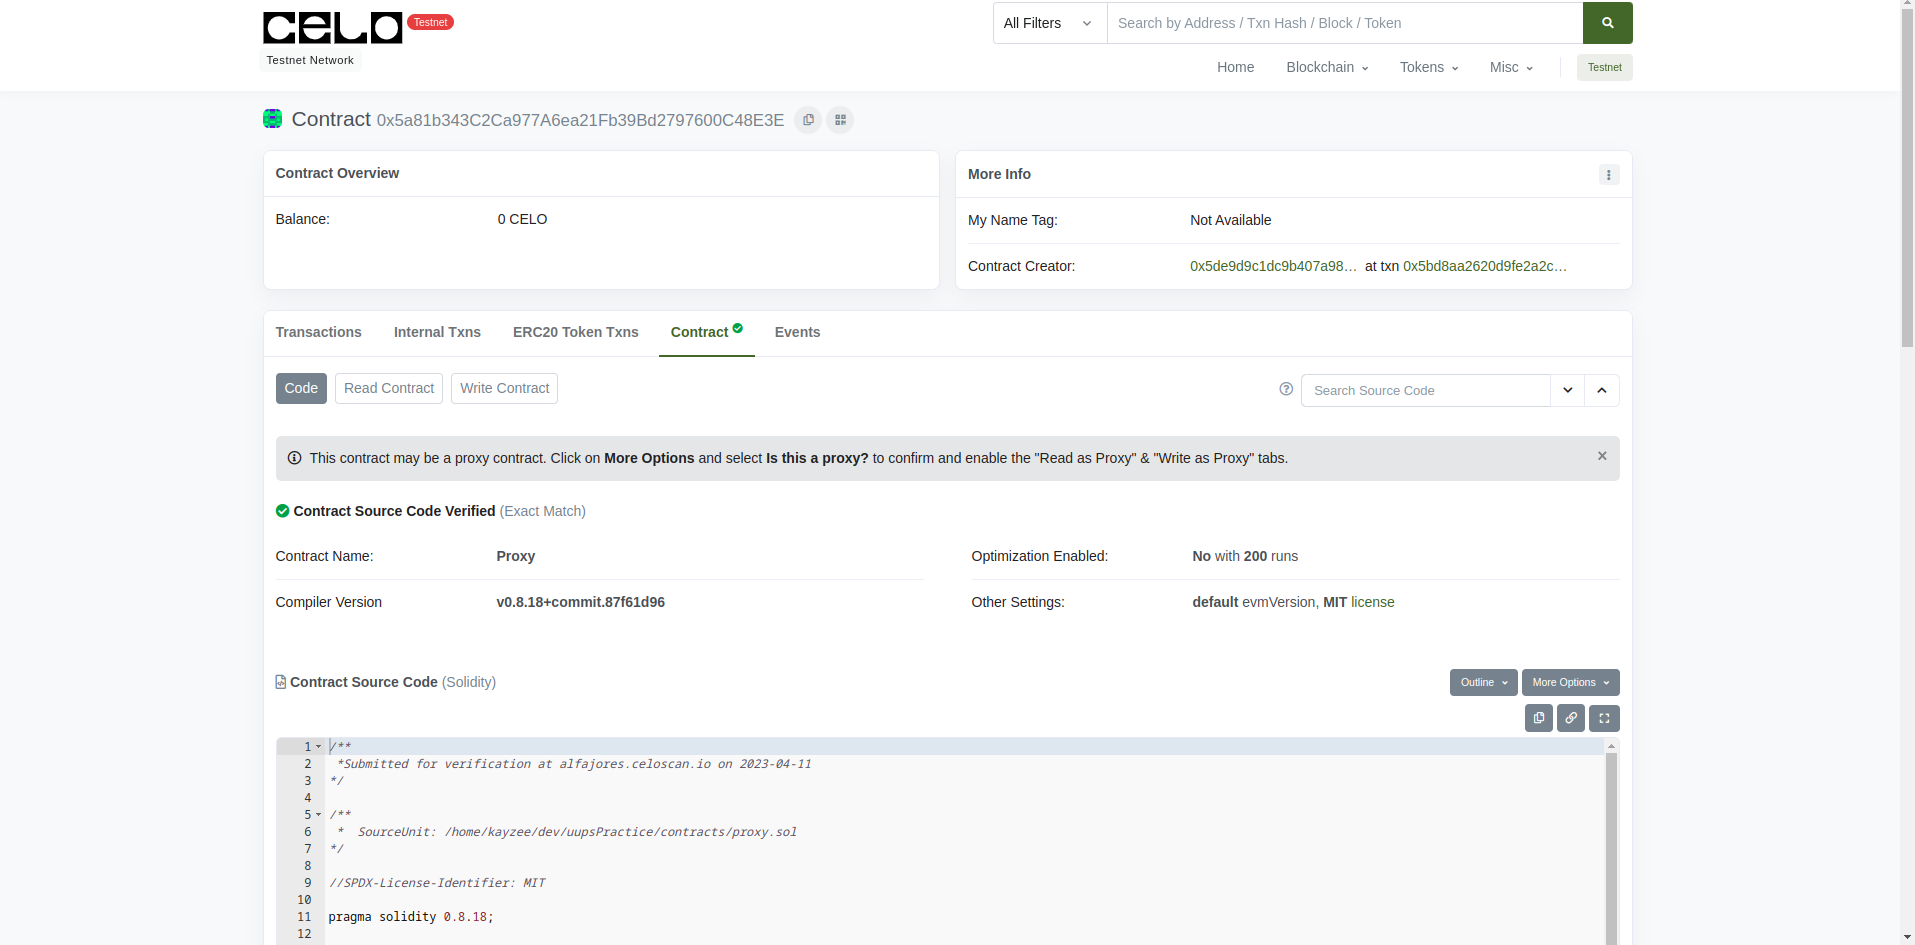Copy permalink to source code
Screen dimensions: 1915x945
(1571, 718)
